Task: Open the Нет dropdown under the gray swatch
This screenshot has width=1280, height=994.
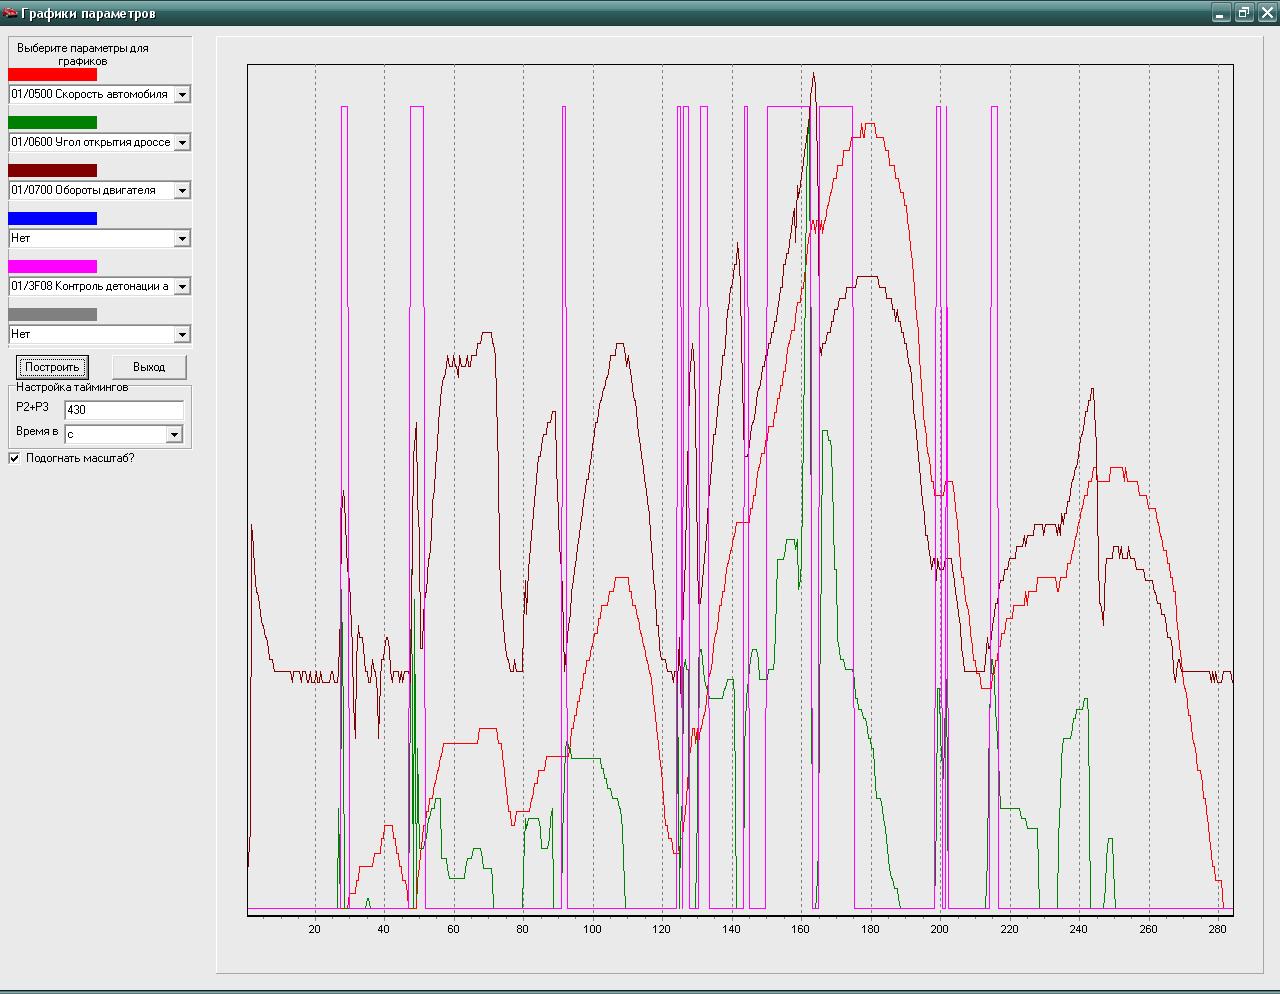Action: tap(182, 335)
